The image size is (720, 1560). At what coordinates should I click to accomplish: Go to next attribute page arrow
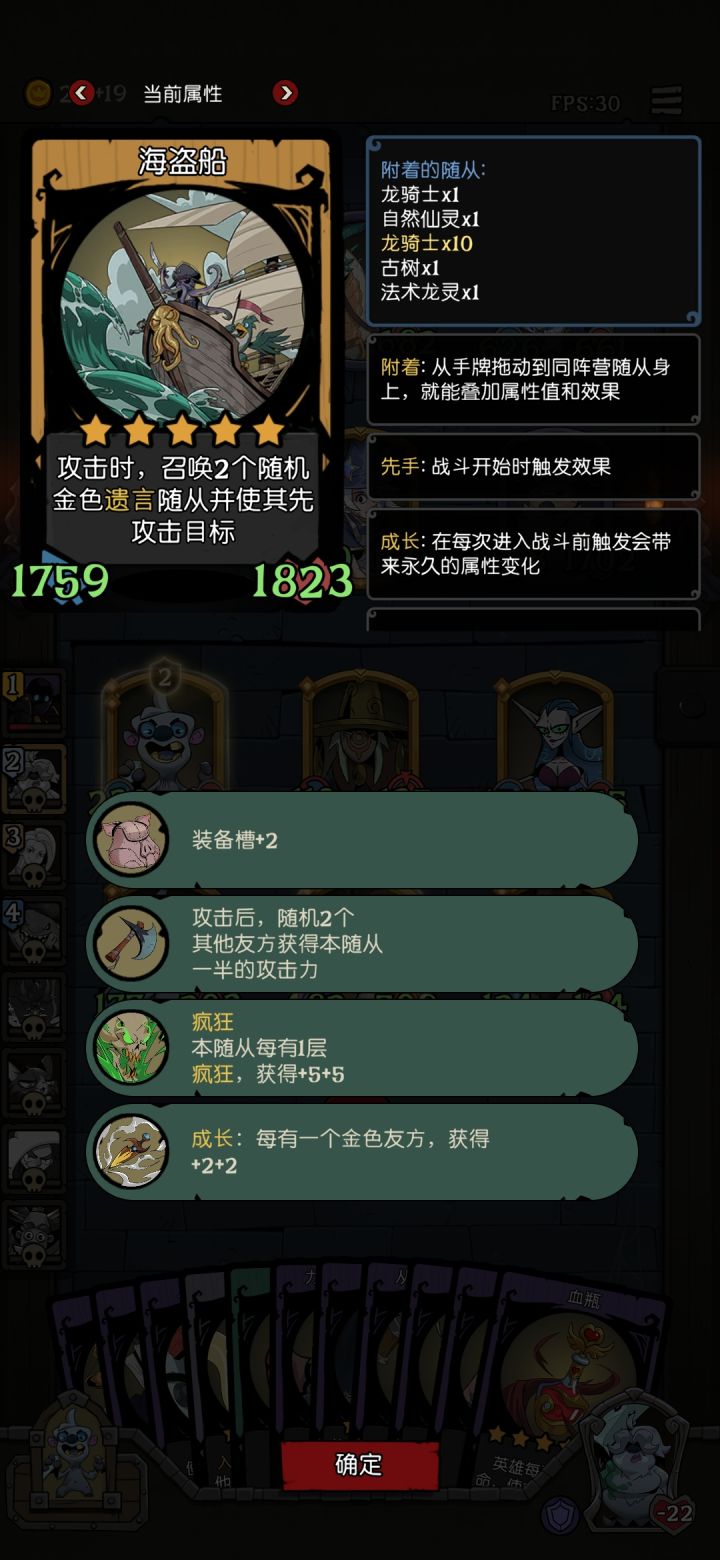pyautogui.click(x=285, y=93)
